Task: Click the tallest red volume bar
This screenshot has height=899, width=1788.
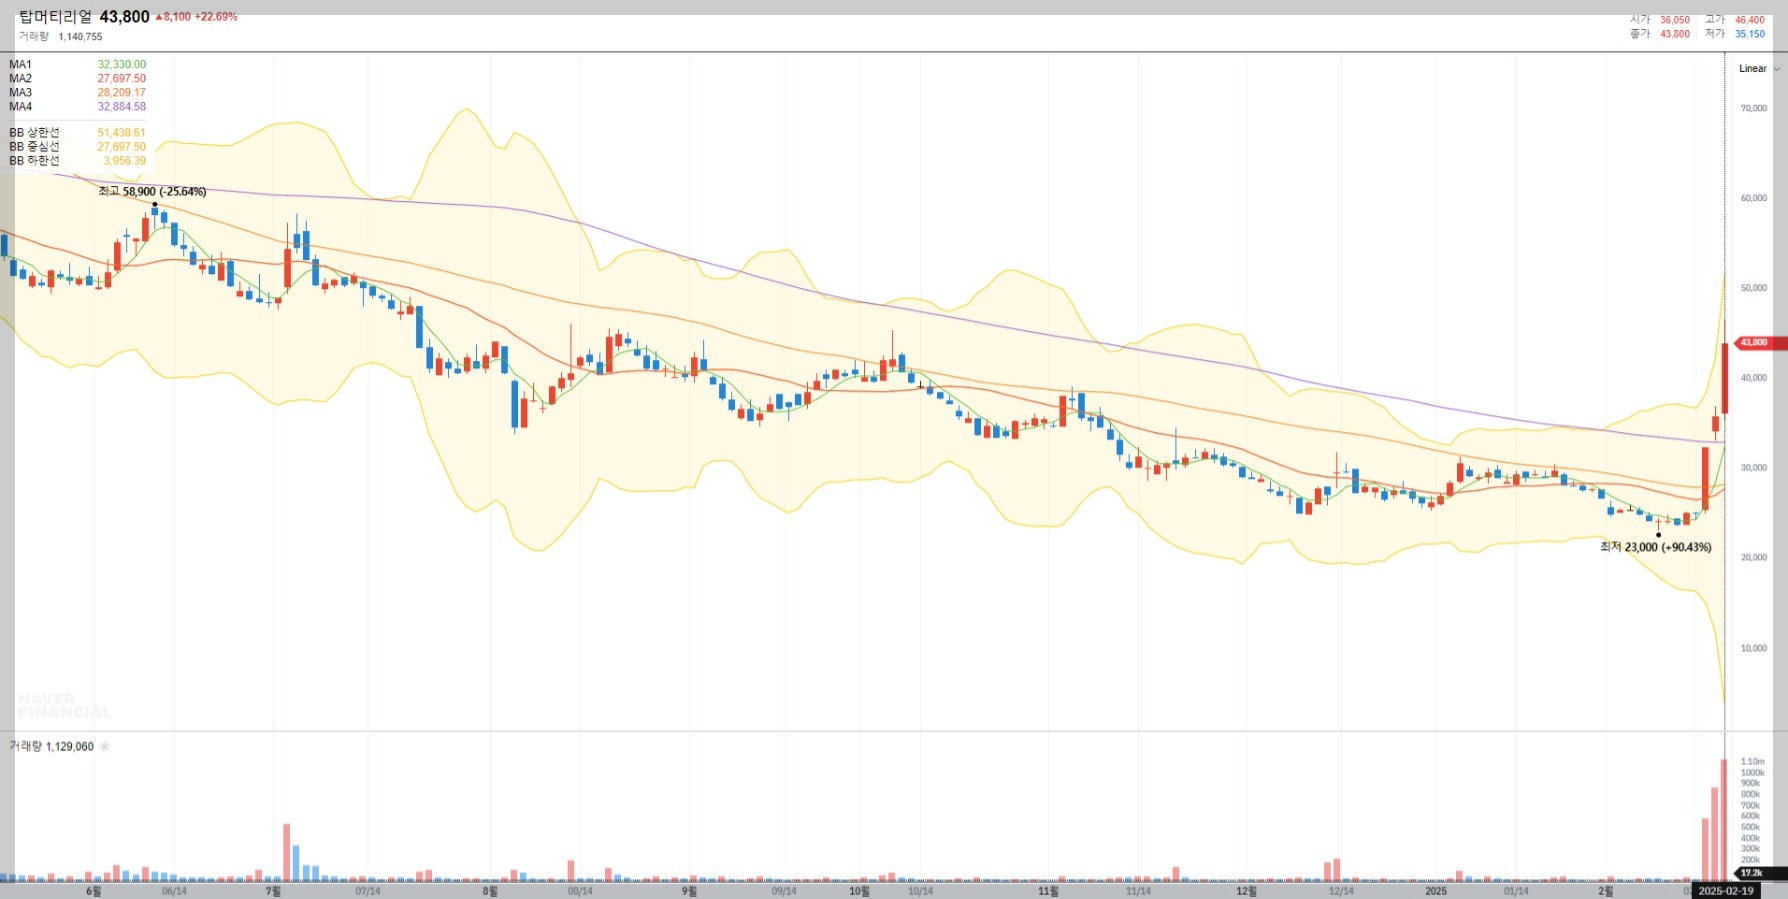Action: point(1724,820)
